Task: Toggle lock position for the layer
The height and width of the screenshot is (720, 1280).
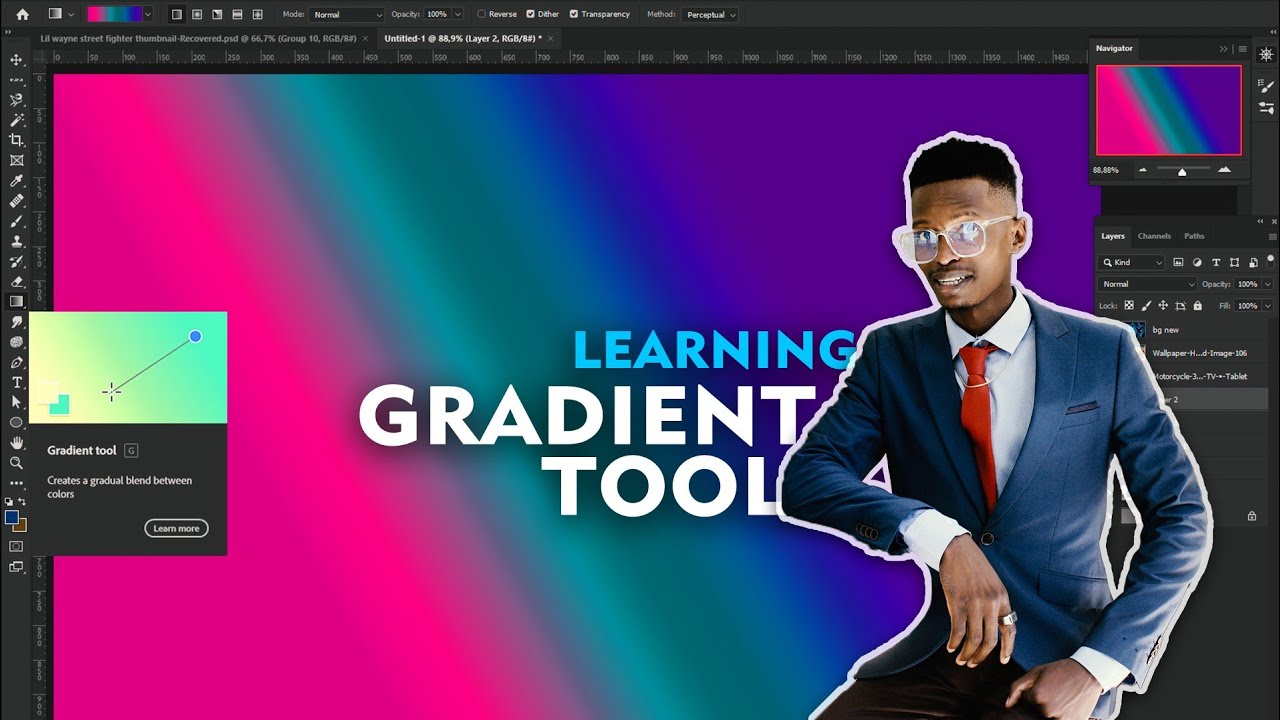Action: click(x=1163, y=306)
